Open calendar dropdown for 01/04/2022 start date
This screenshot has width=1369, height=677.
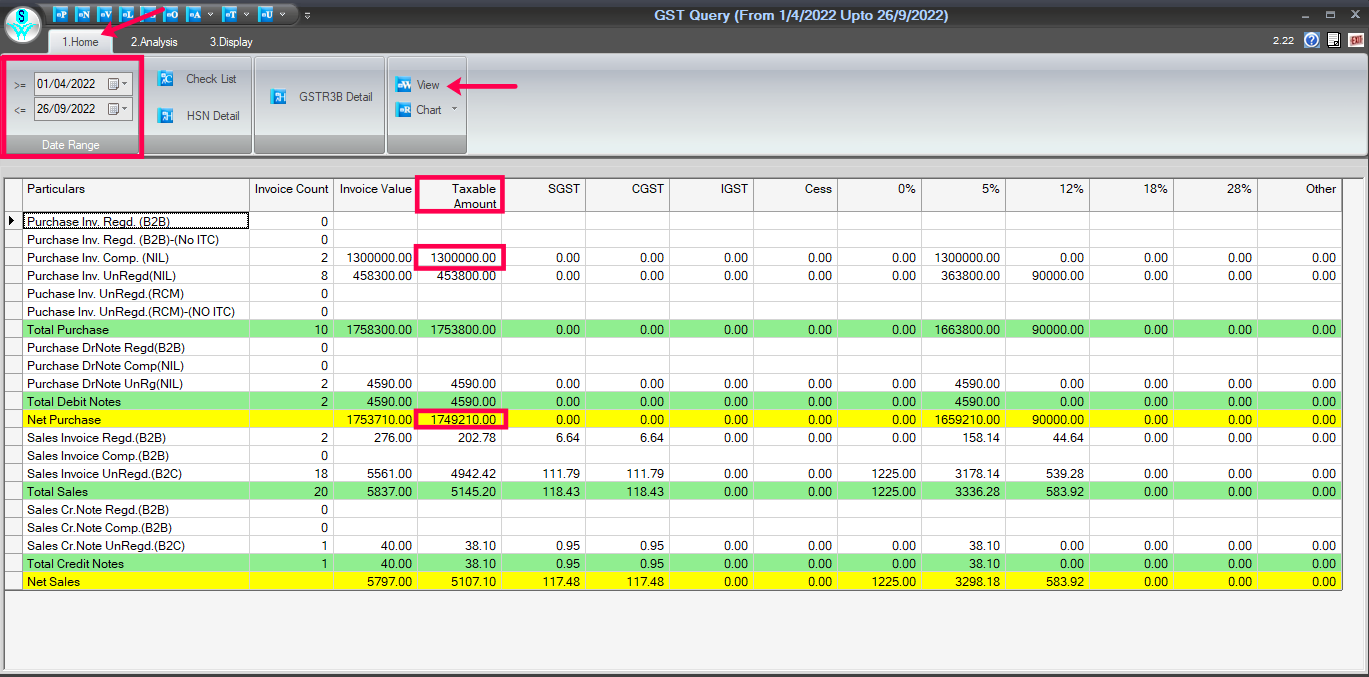118,84
